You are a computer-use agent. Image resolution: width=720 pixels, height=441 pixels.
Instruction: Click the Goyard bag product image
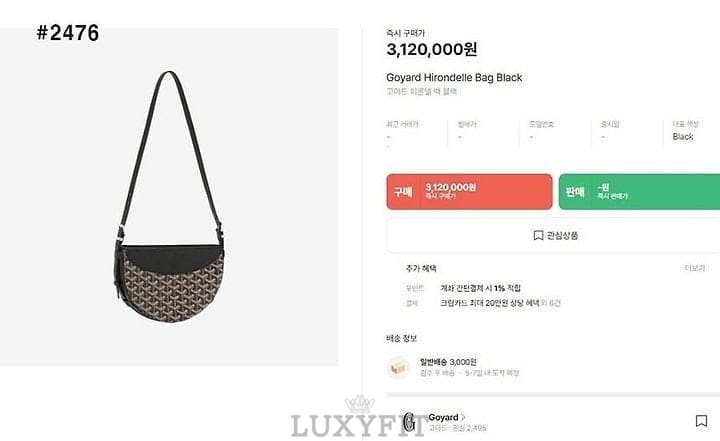click(x=170, y=197)
